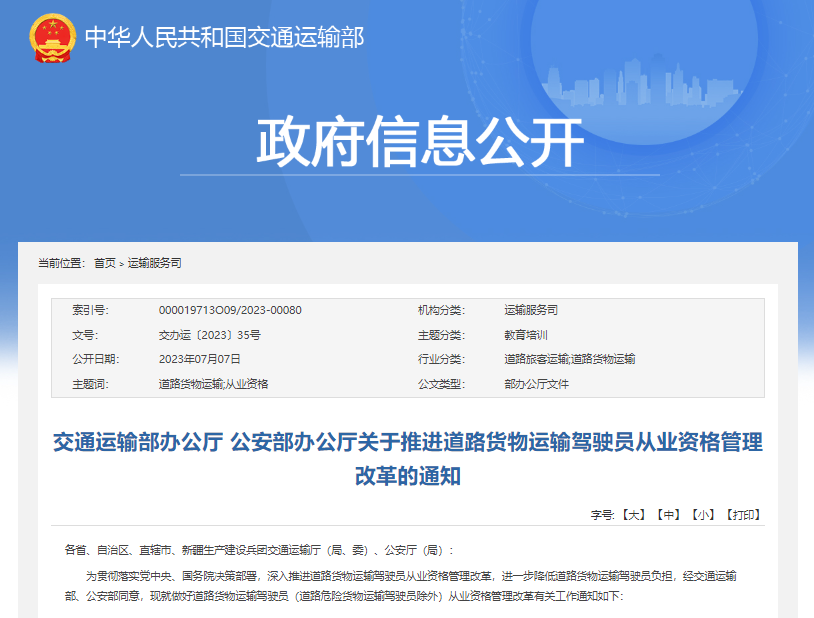Click the publish date 2023年07月07日

(199, 359)
